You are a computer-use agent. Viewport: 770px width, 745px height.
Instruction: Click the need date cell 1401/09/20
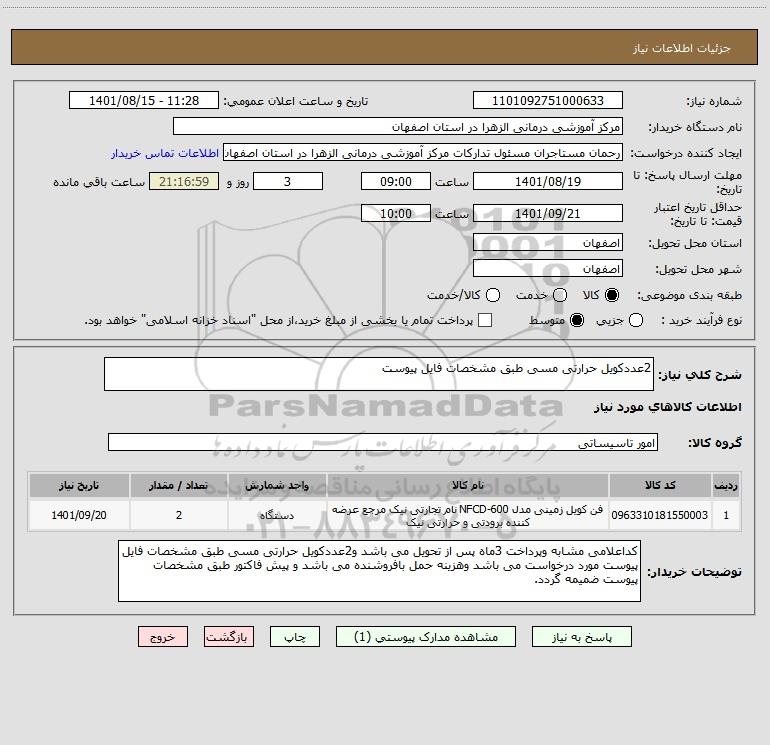[79, 515]
